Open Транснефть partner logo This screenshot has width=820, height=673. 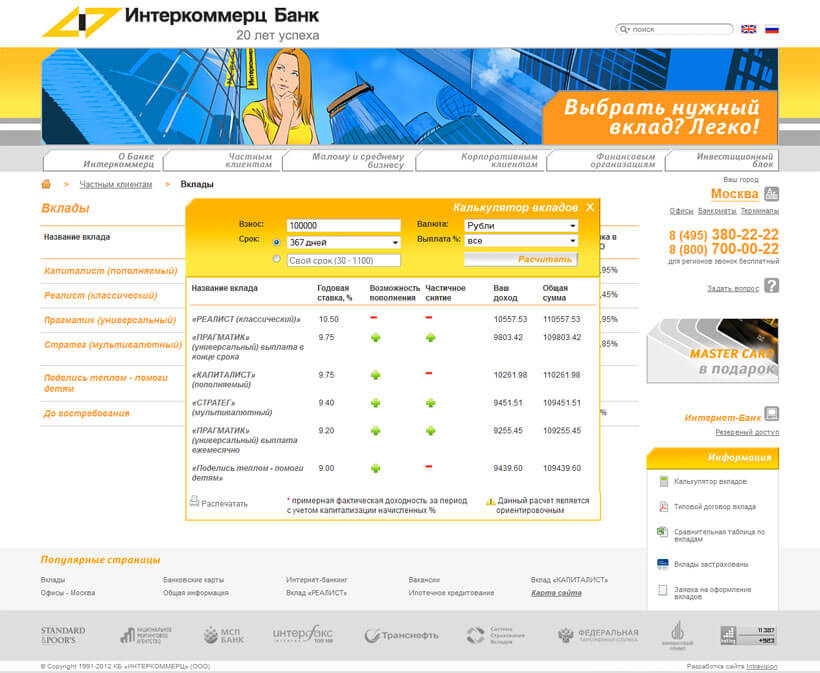point(401,636)
